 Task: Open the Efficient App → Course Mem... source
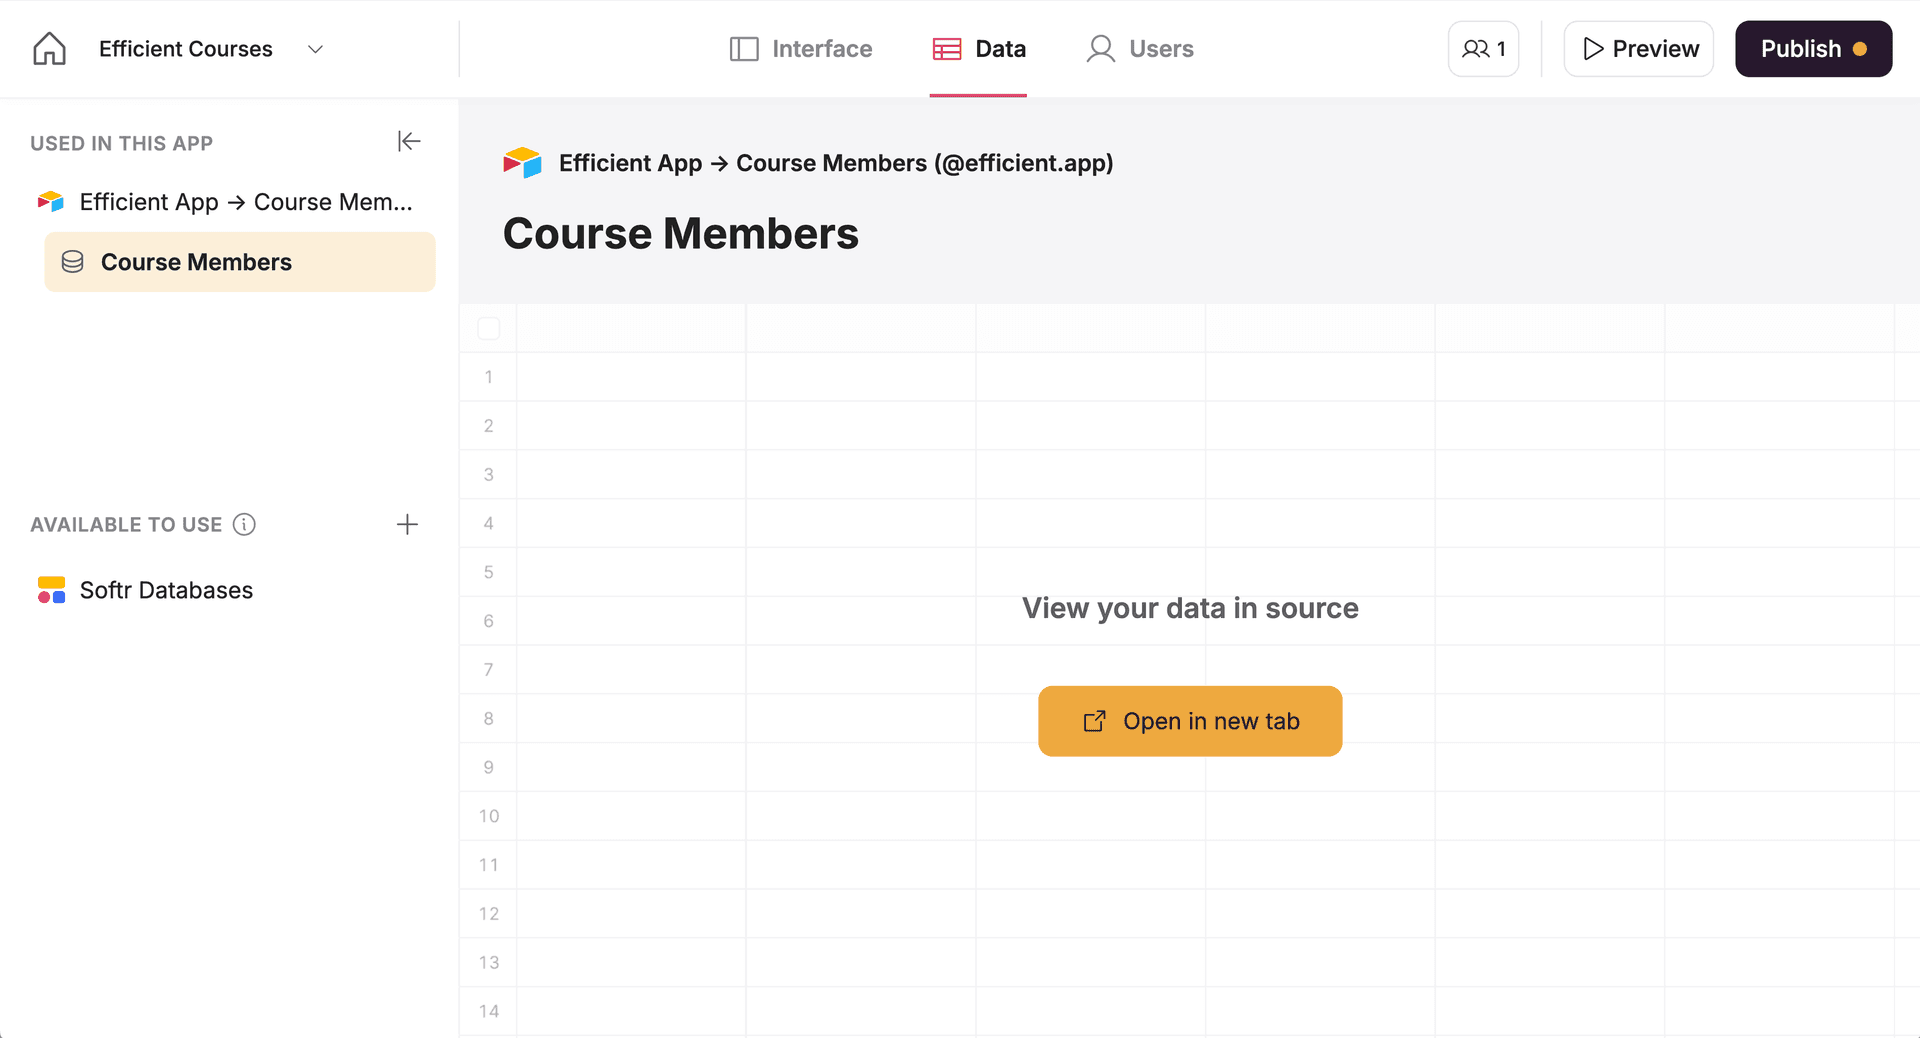point(226,202)
